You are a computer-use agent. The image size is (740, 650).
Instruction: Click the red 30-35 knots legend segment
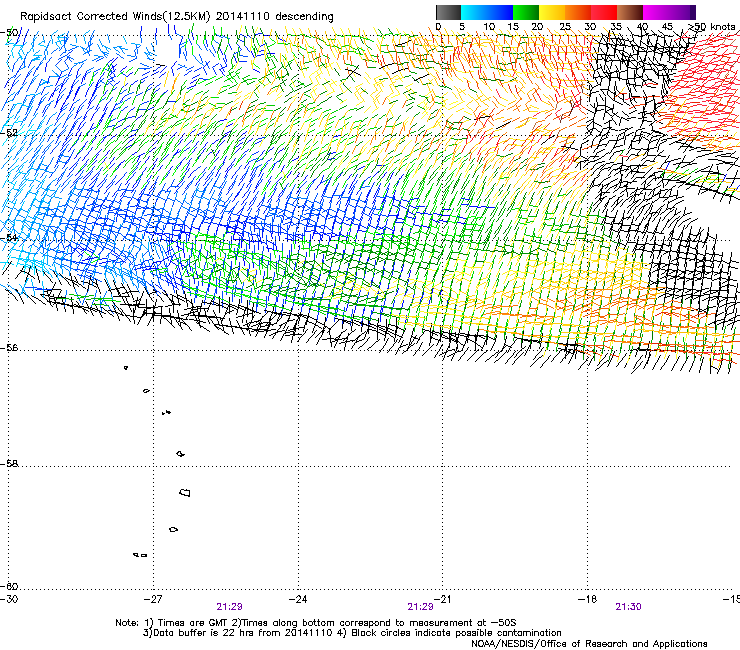604,12
